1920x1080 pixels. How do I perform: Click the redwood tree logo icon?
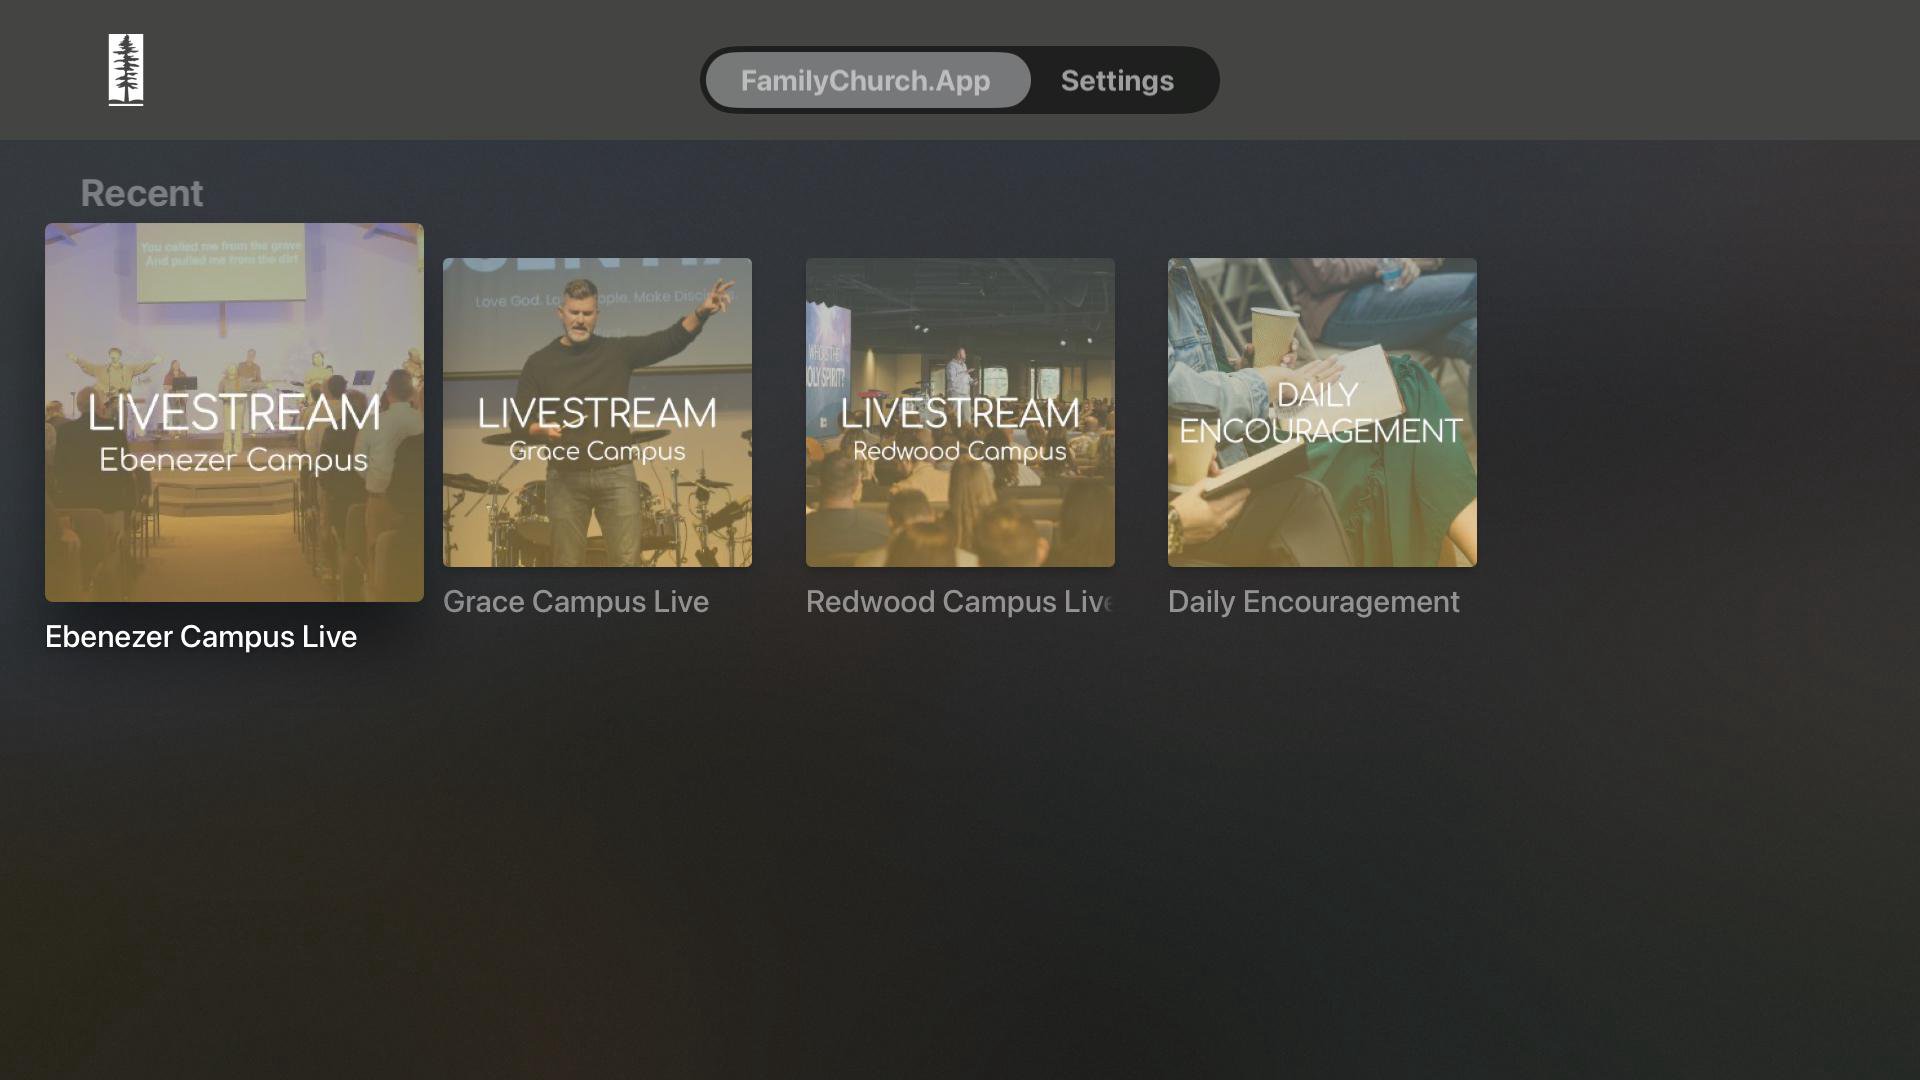click(x=126, y=70)
